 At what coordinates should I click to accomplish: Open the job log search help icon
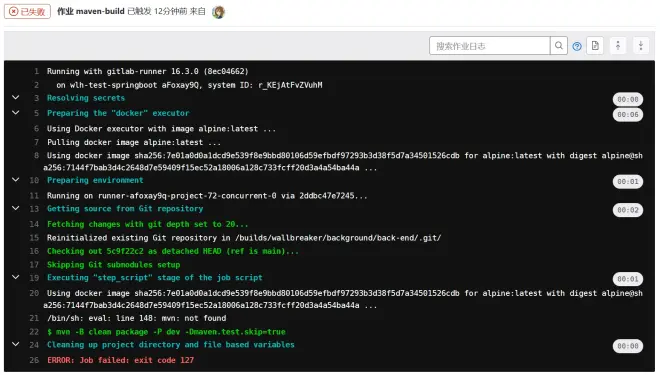pos(577,46)
